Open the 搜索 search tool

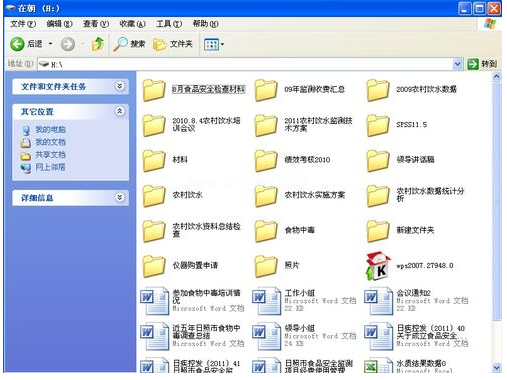pyautogui.click(x=129, y=44)
